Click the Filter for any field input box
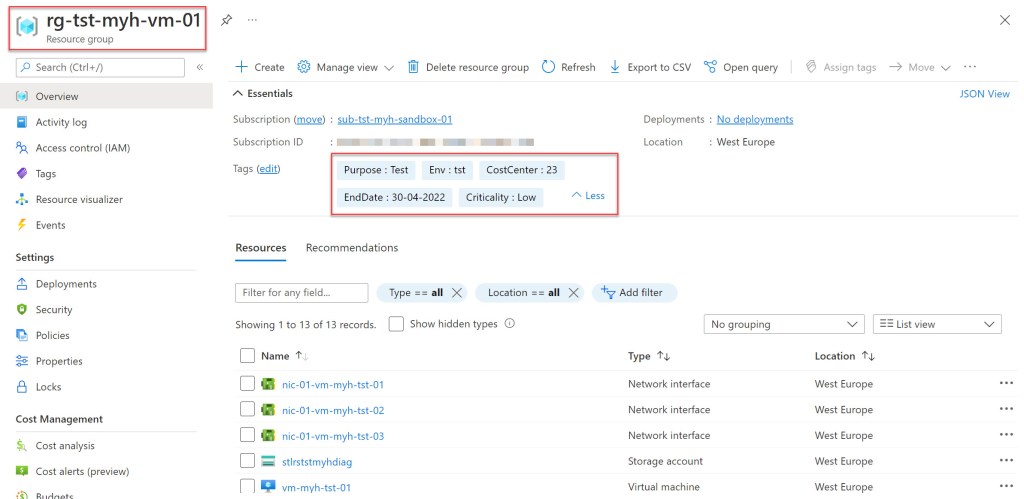Image resolution: width=1024 pixels, height=499 pixels. click(301, 293)
